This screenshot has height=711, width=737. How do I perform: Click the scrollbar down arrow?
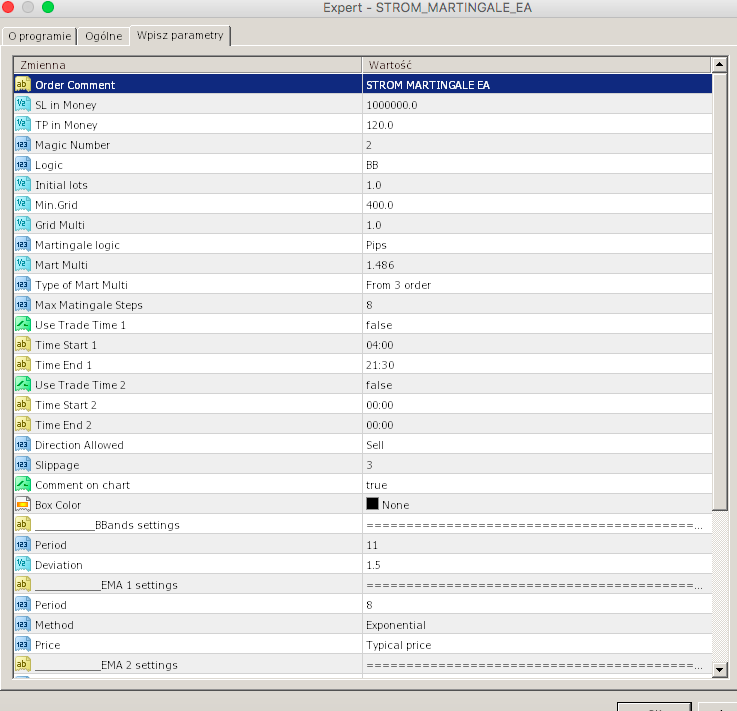coord(719,670)
